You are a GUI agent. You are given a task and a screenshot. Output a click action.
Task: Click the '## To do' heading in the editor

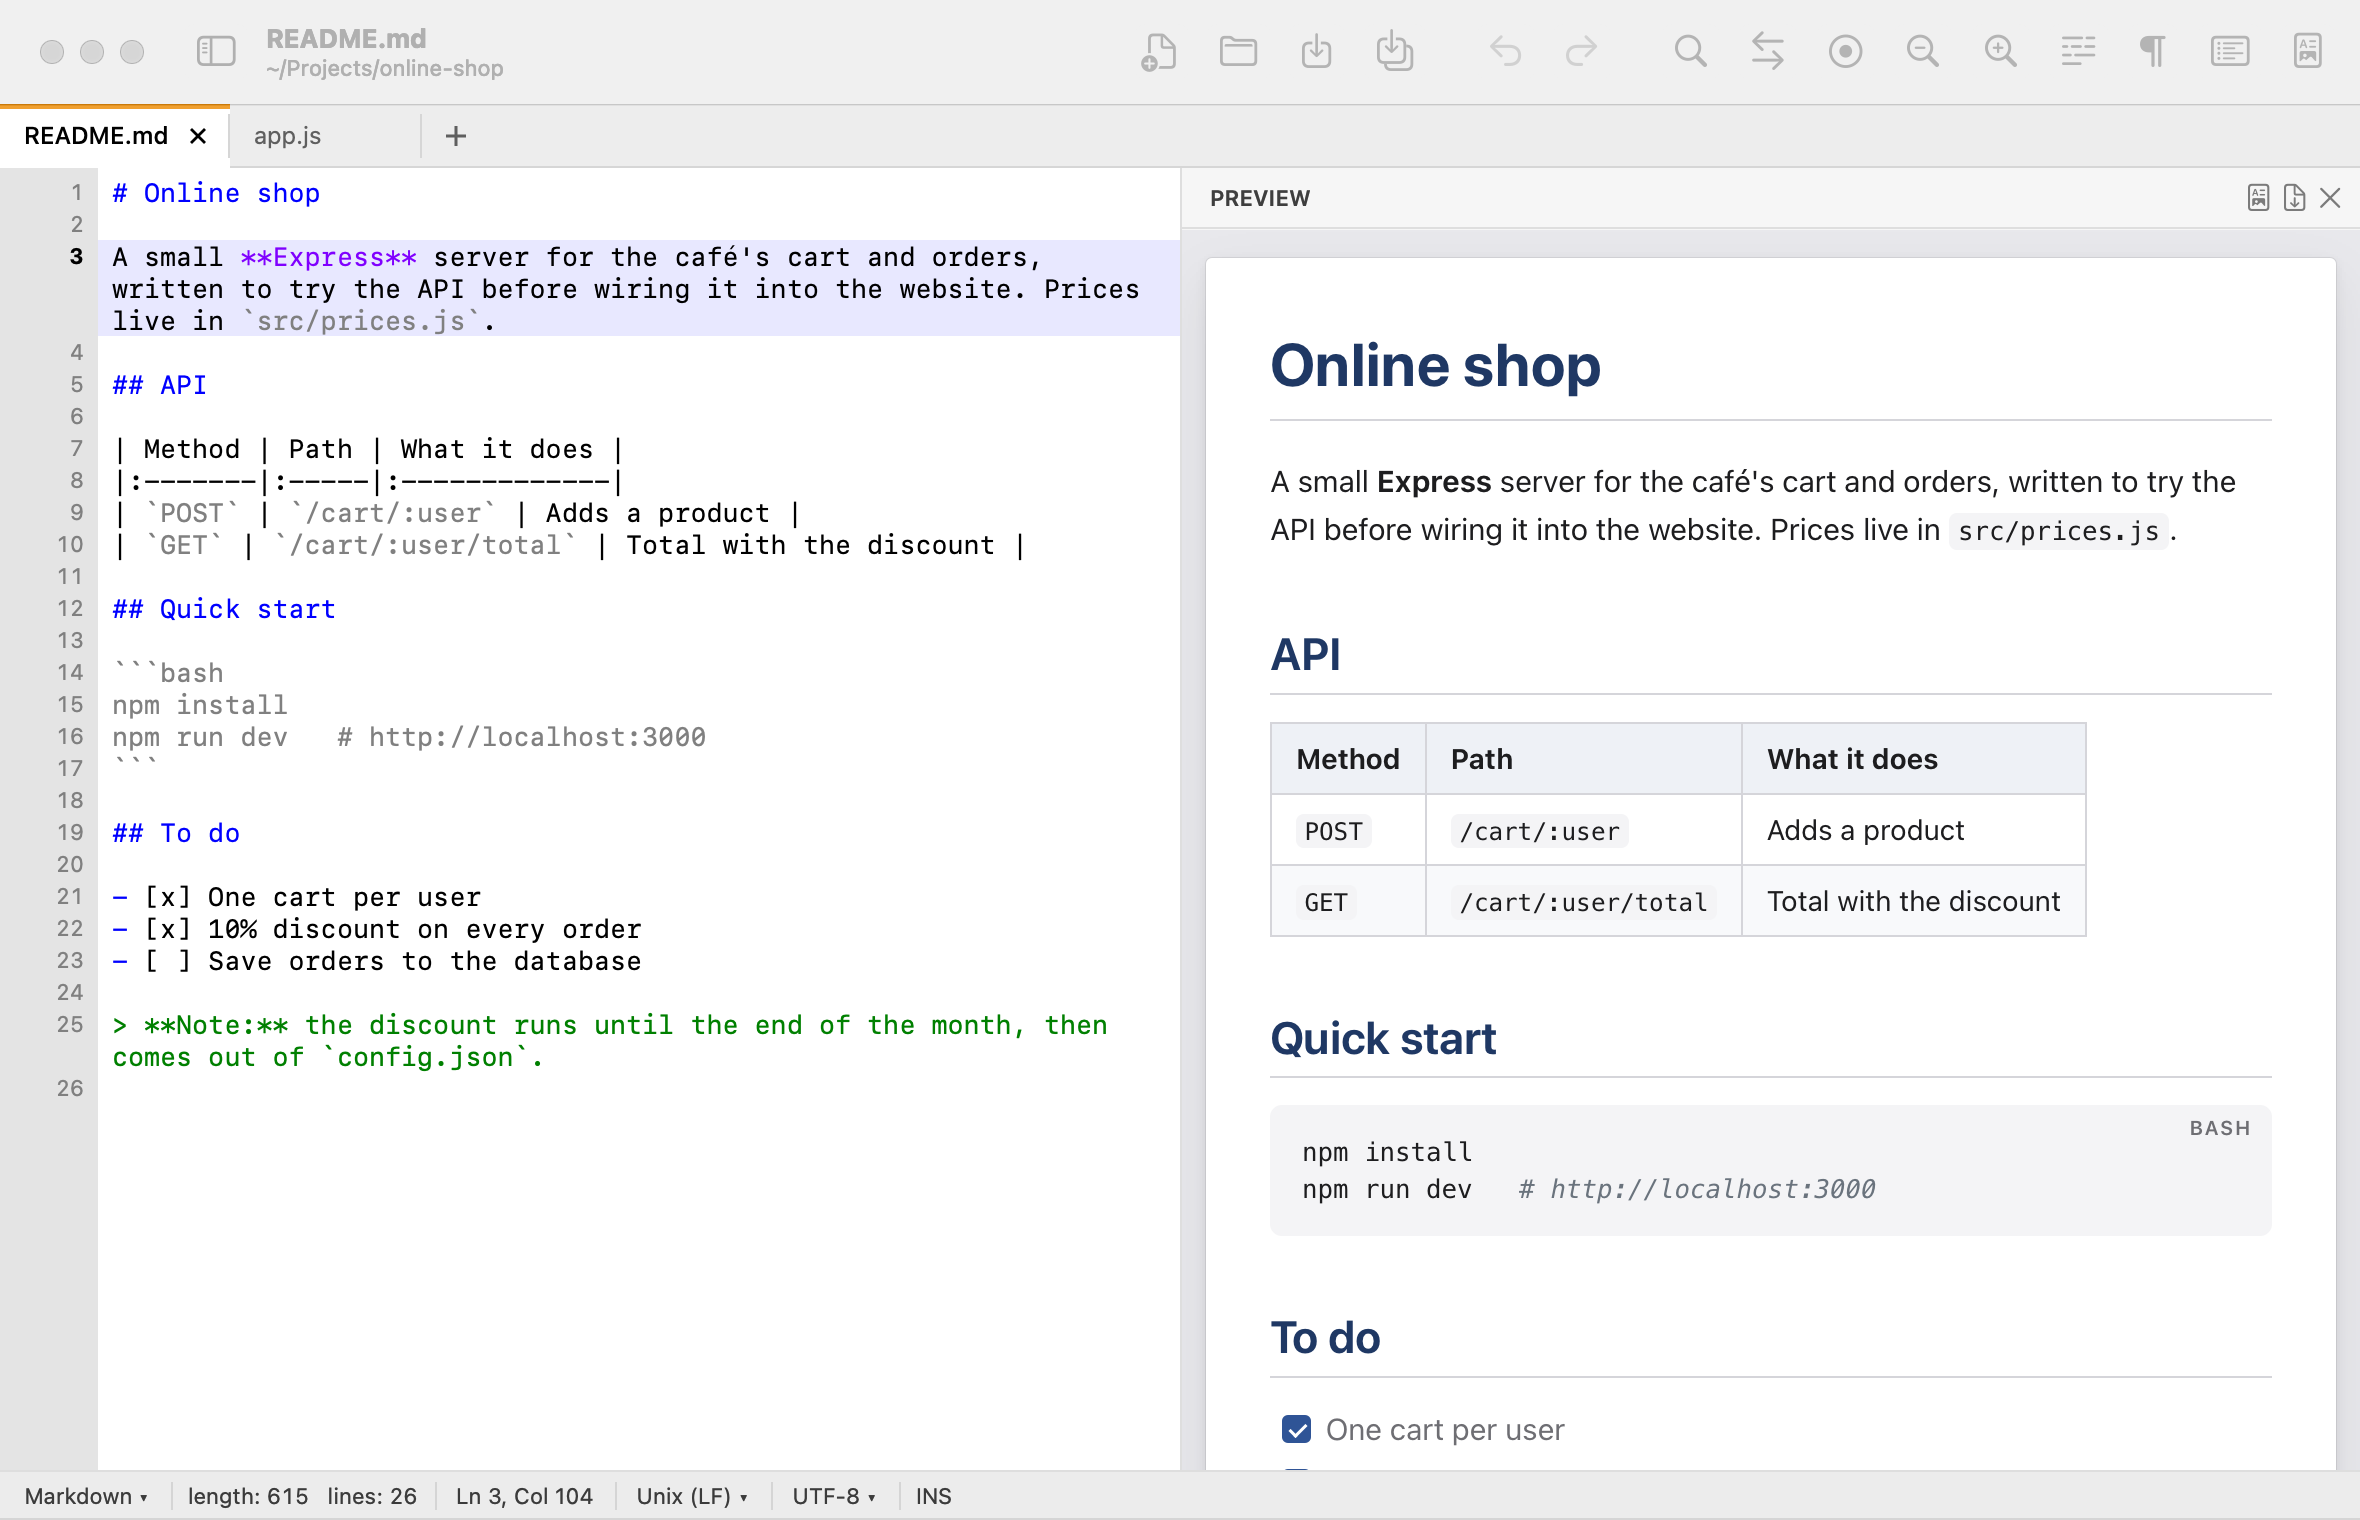pos(176,833)
